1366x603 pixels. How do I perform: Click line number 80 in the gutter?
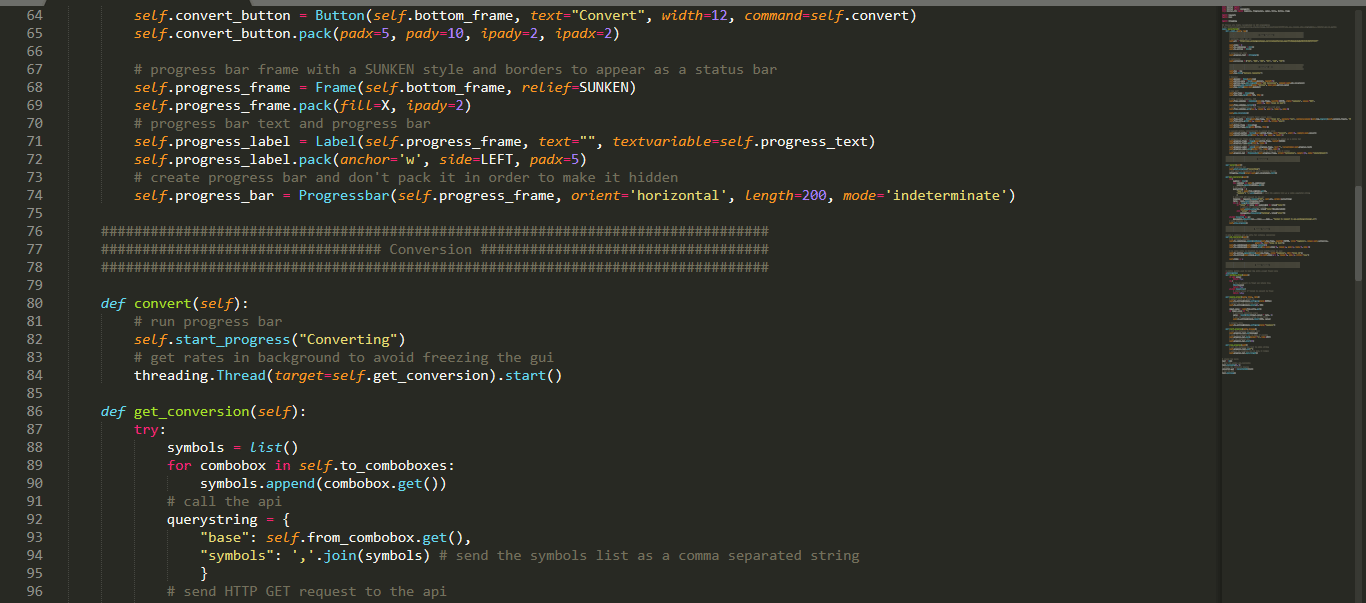click(x=34, y=302)
